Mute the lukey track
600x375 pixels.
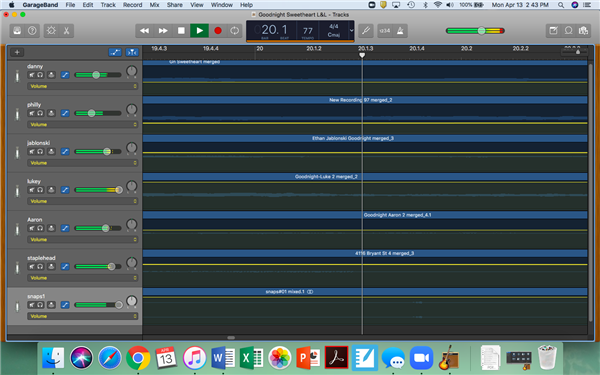[32, 190]
